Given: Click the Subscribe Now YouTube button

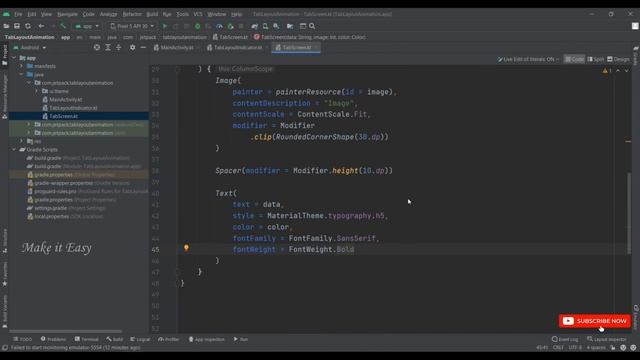Looking at the screenshot, I should coord(595,321).
